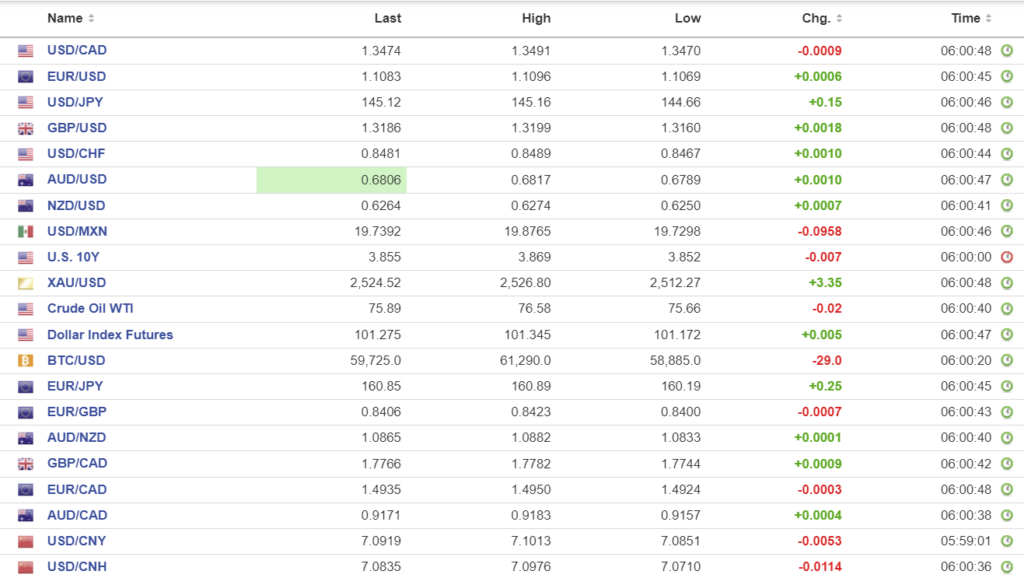Click the High column header

[x=536, y=18]
